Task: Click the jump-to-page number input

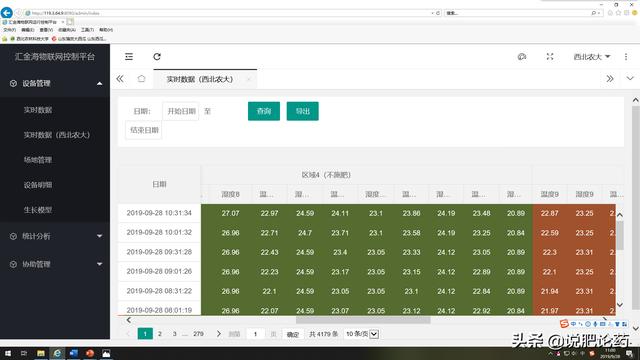Action: point(256,334)
